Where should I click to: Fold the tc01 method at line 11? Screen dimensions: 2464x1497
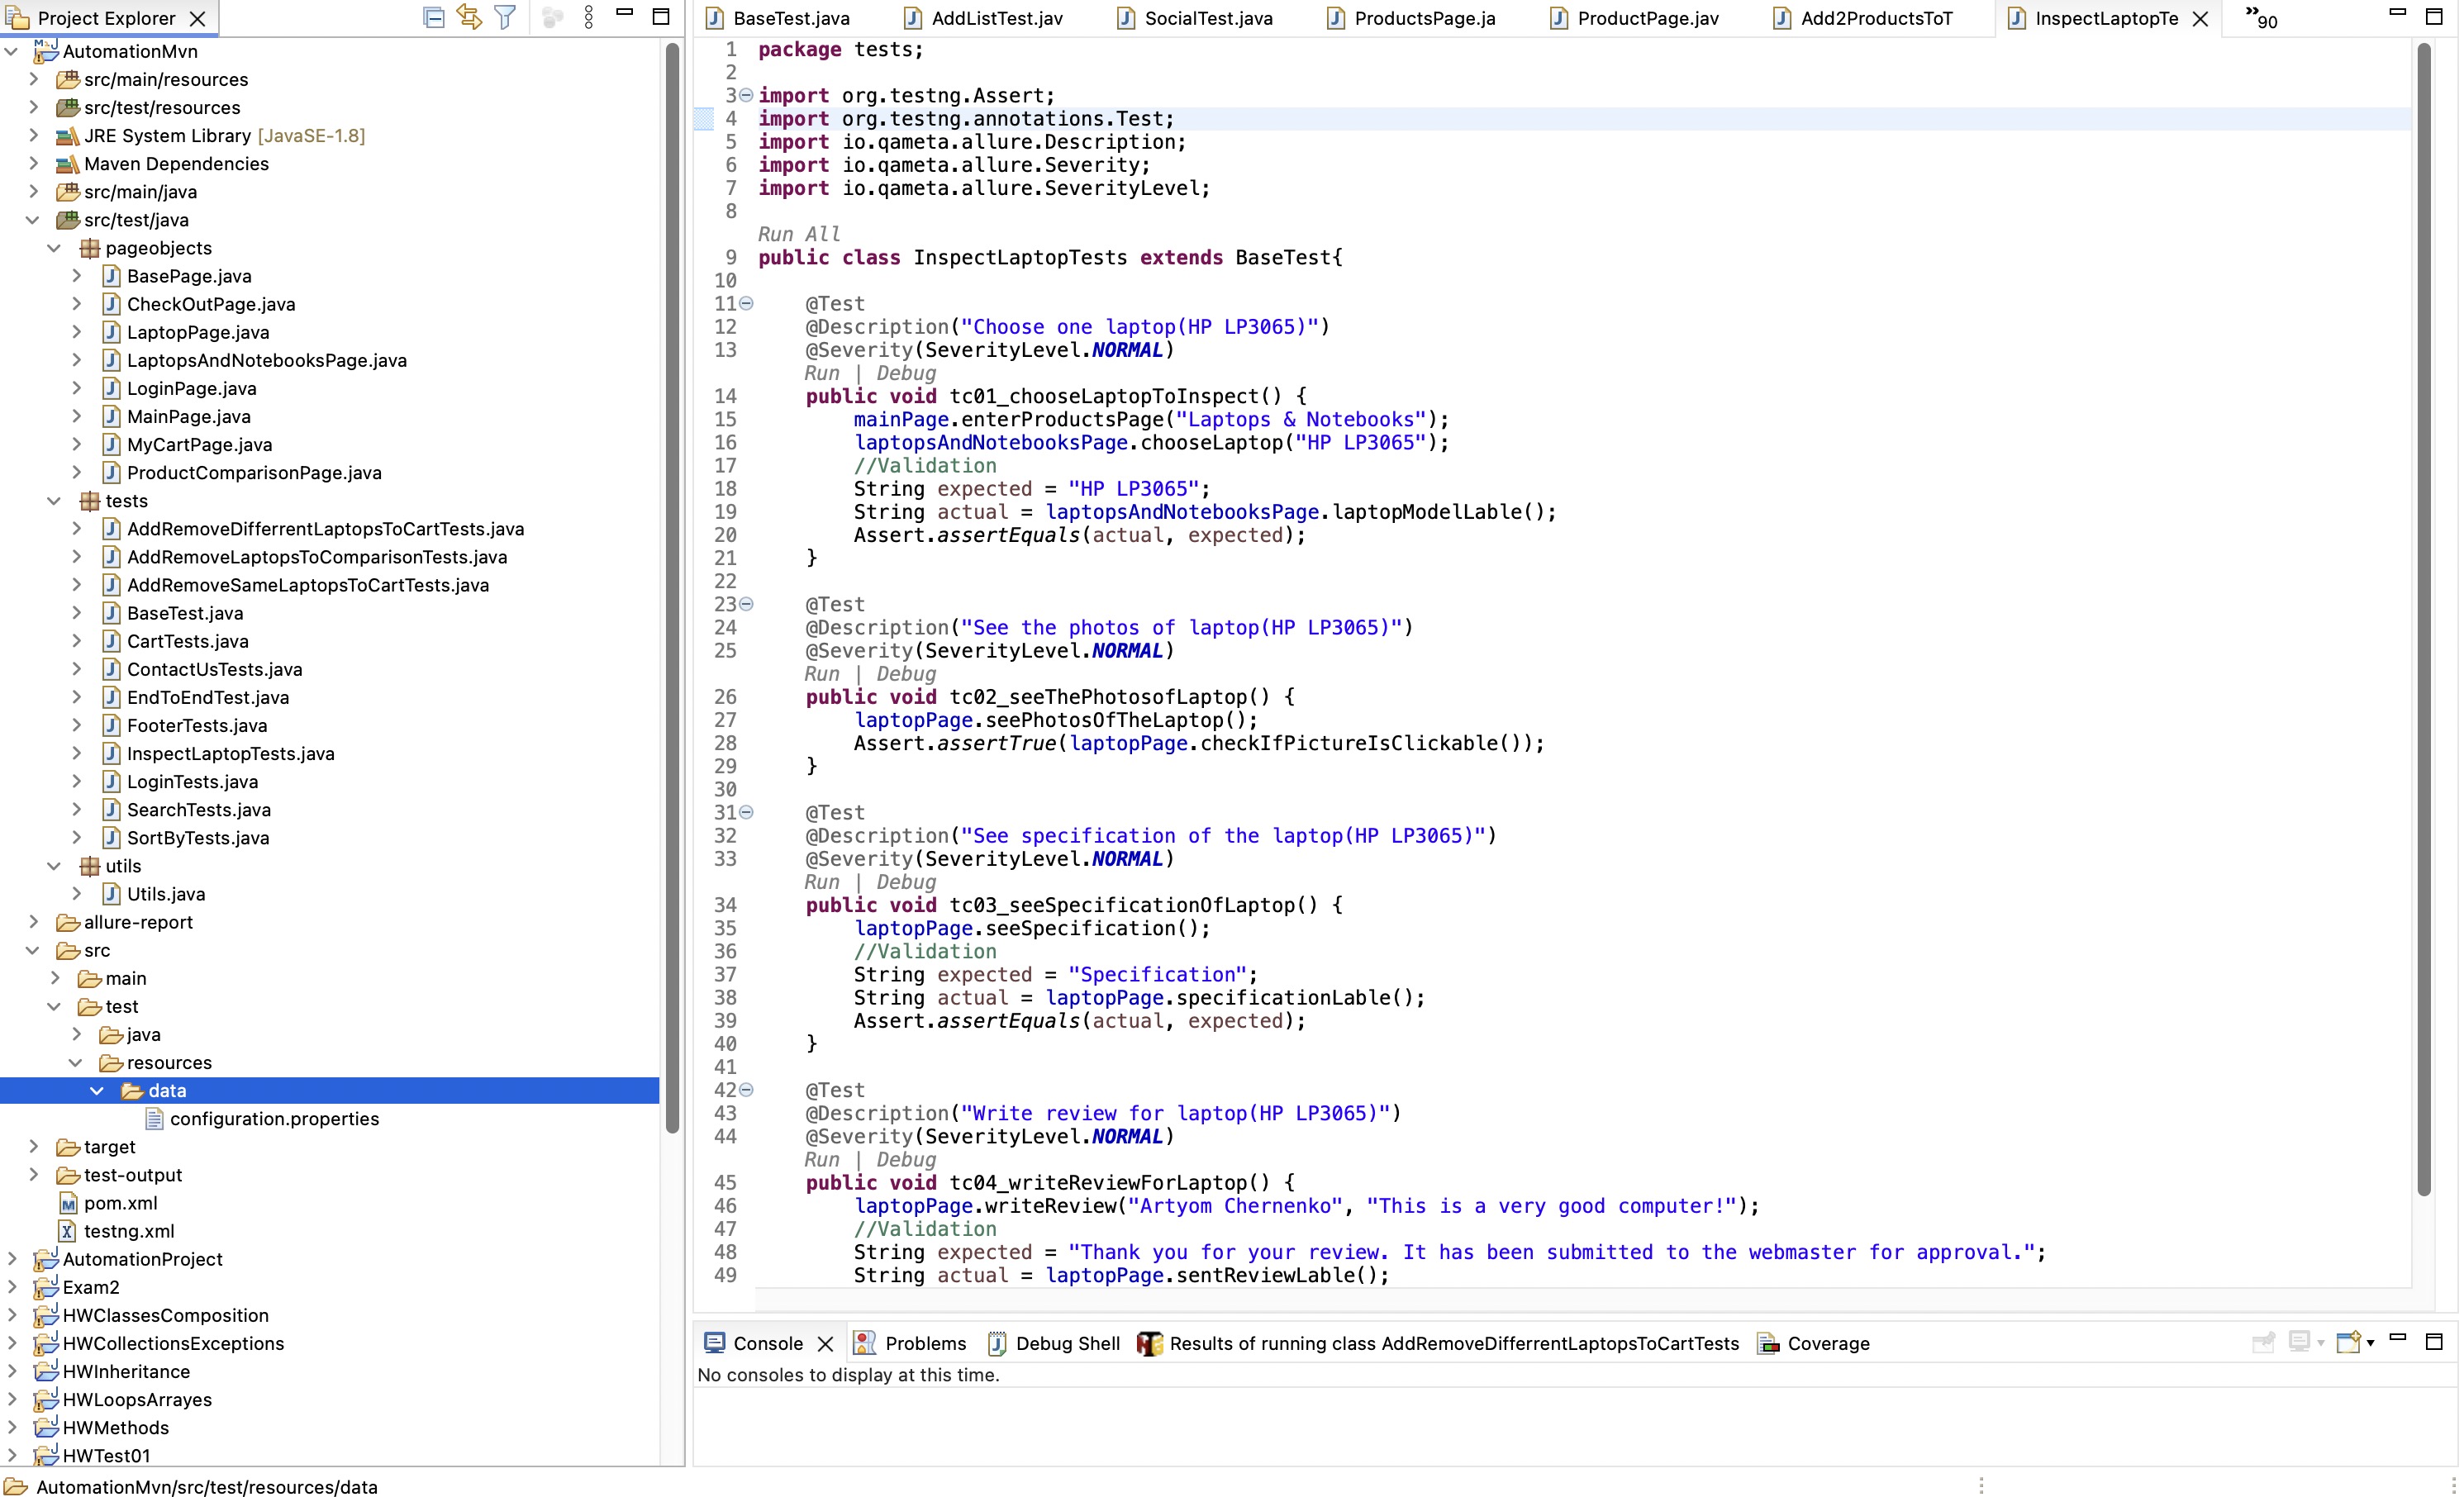tap(746, 303)
